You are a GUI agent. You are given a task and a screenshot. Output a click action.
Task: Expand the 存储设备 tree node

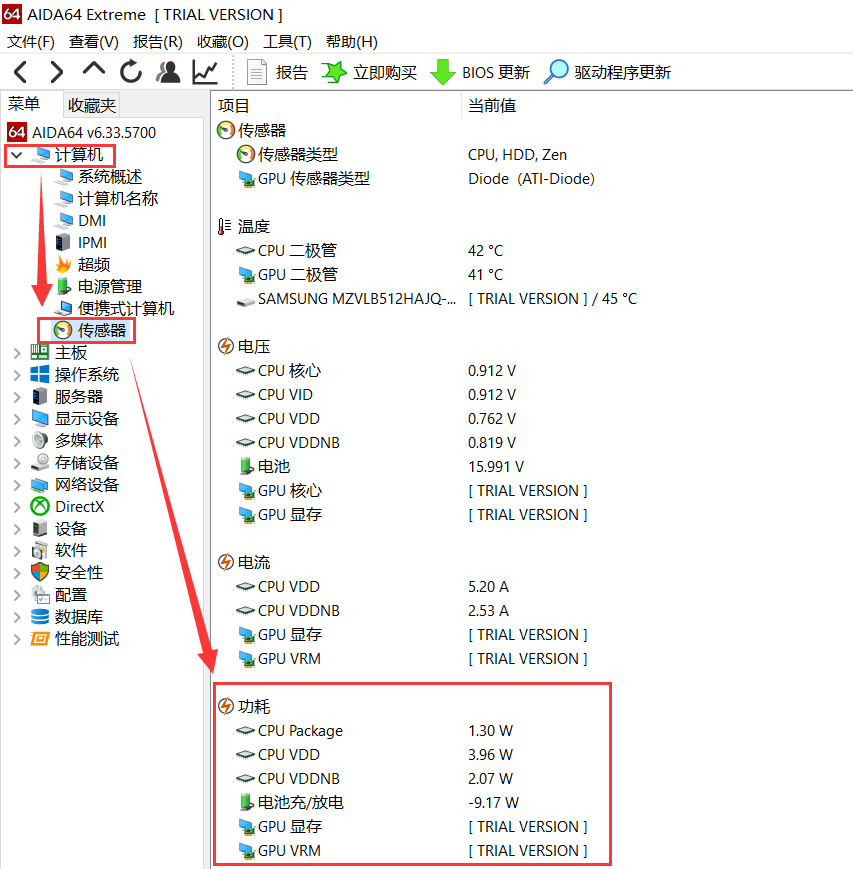tap(17, 463)
